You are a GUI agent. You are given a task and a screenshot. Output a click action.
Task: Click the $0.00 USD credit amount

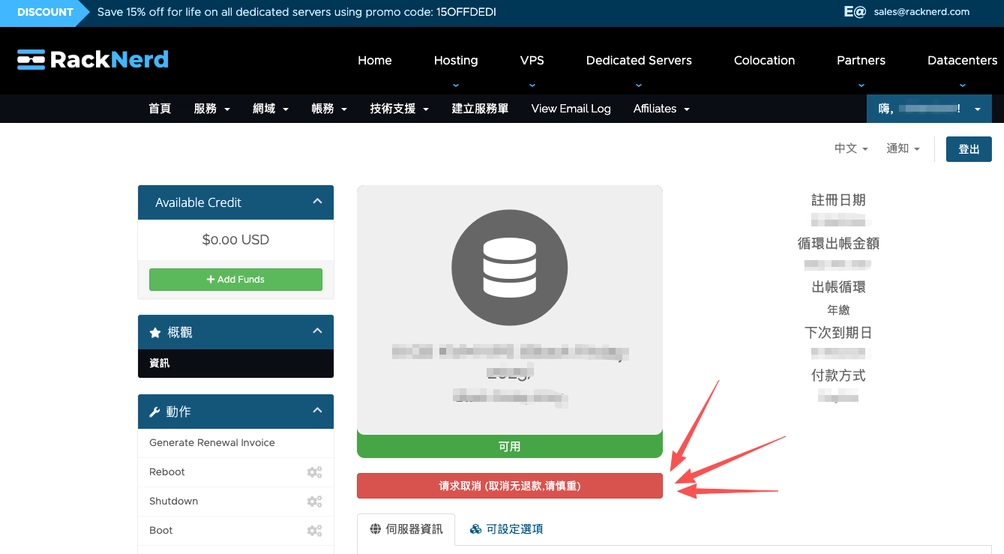pyautogui.click(x=236, y=240)
